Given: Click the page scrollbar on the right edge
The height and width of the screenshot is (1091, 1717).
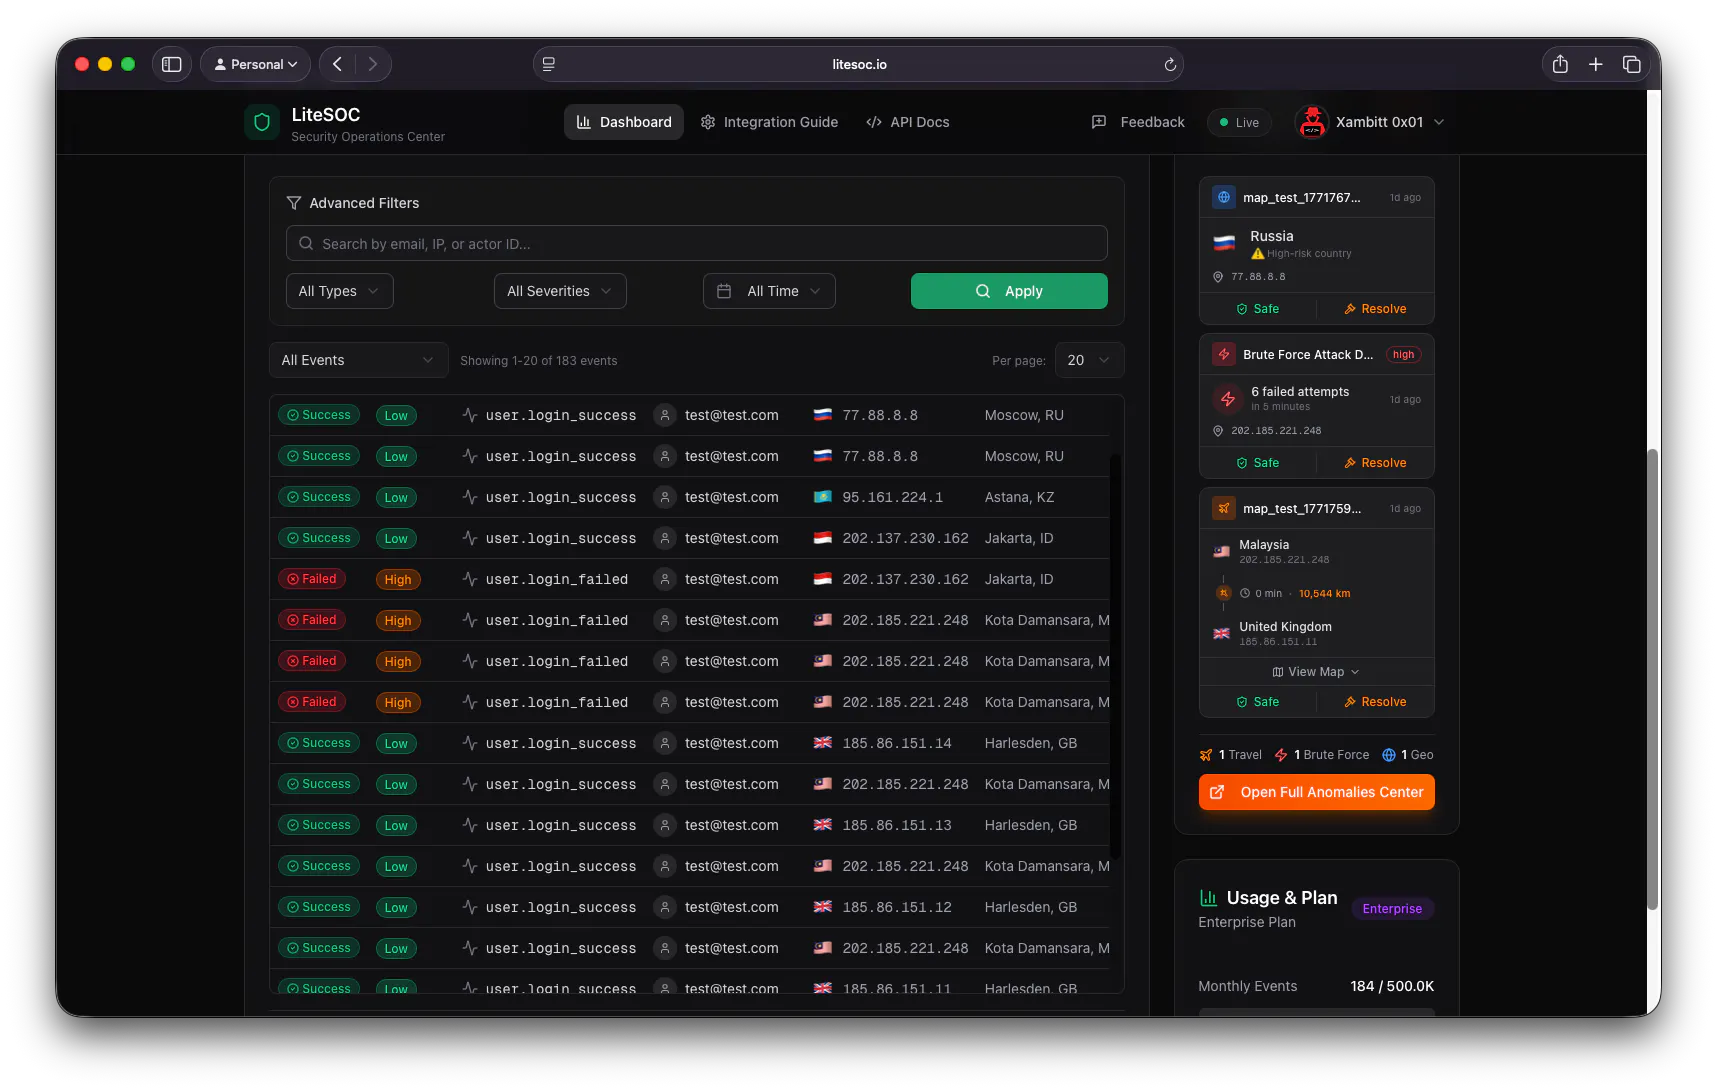Looking at the screenshot, I should (1653, 680).
